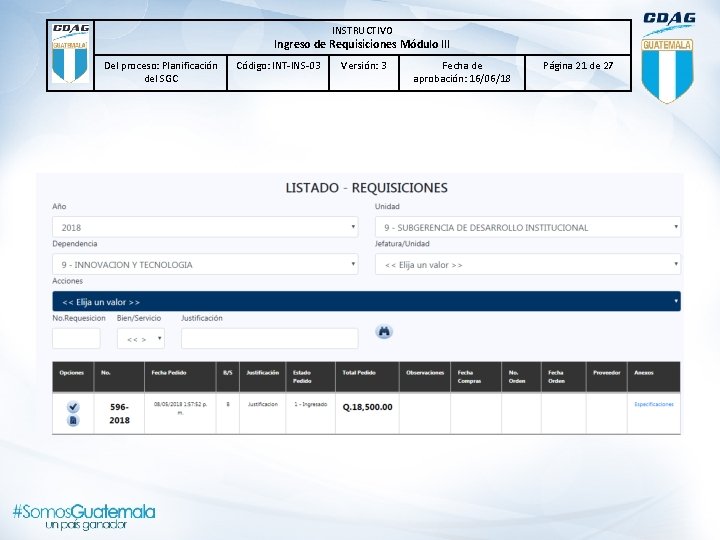Open the Unidad dropdown
Screen dimensions: 720x540
(x=528, y=227)
